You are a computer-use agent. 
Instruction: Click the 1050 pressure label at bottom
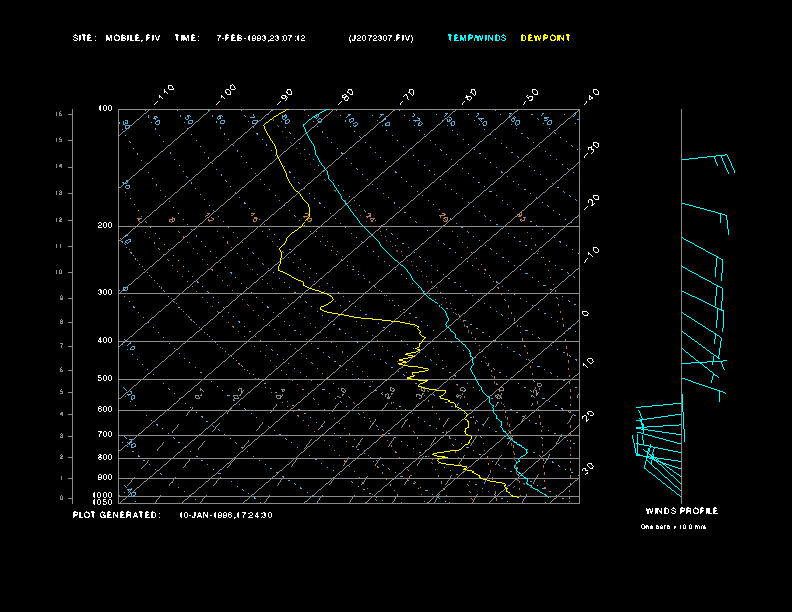click(x=104, y=502)
